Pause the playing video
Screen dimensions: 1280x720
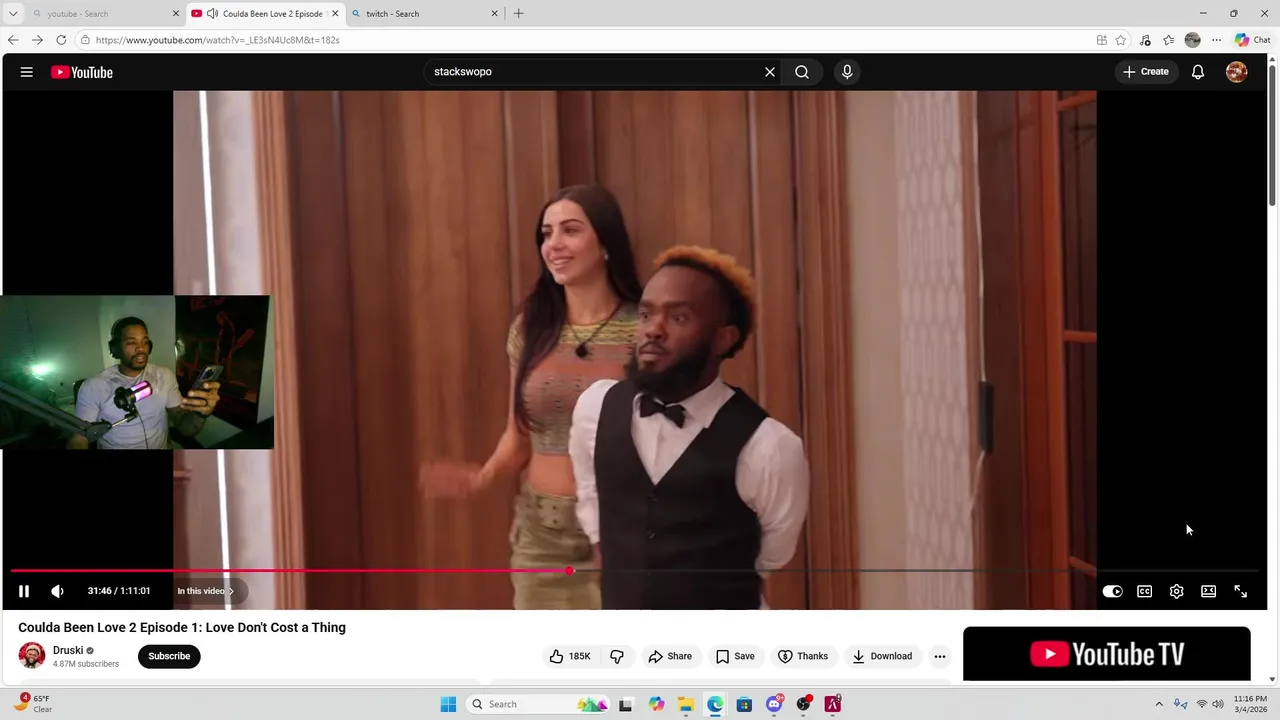click(24, 591)
